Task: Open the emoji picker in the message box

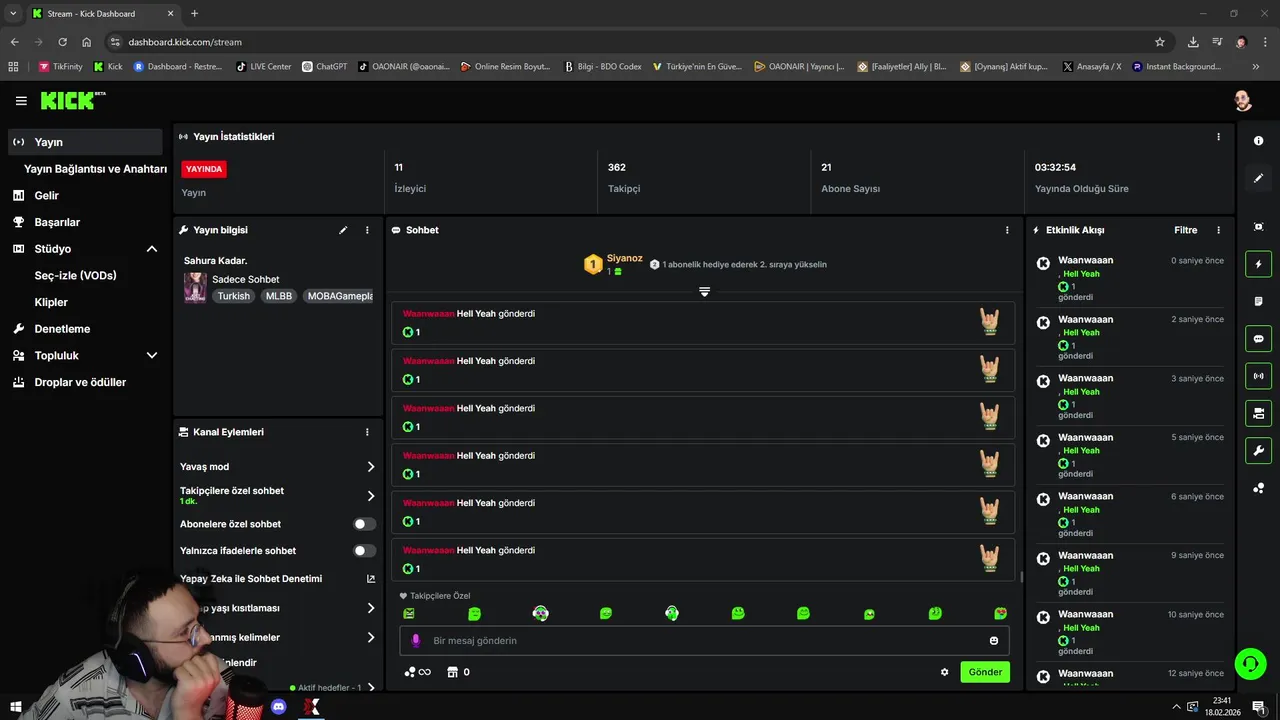Action: (994, 641)
